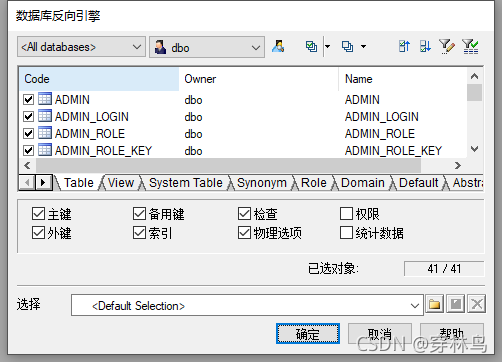The height and width of the screenshot is (362, 502).
Task: Click tab strip scroll left arrow
Action: tap(27, 183)
